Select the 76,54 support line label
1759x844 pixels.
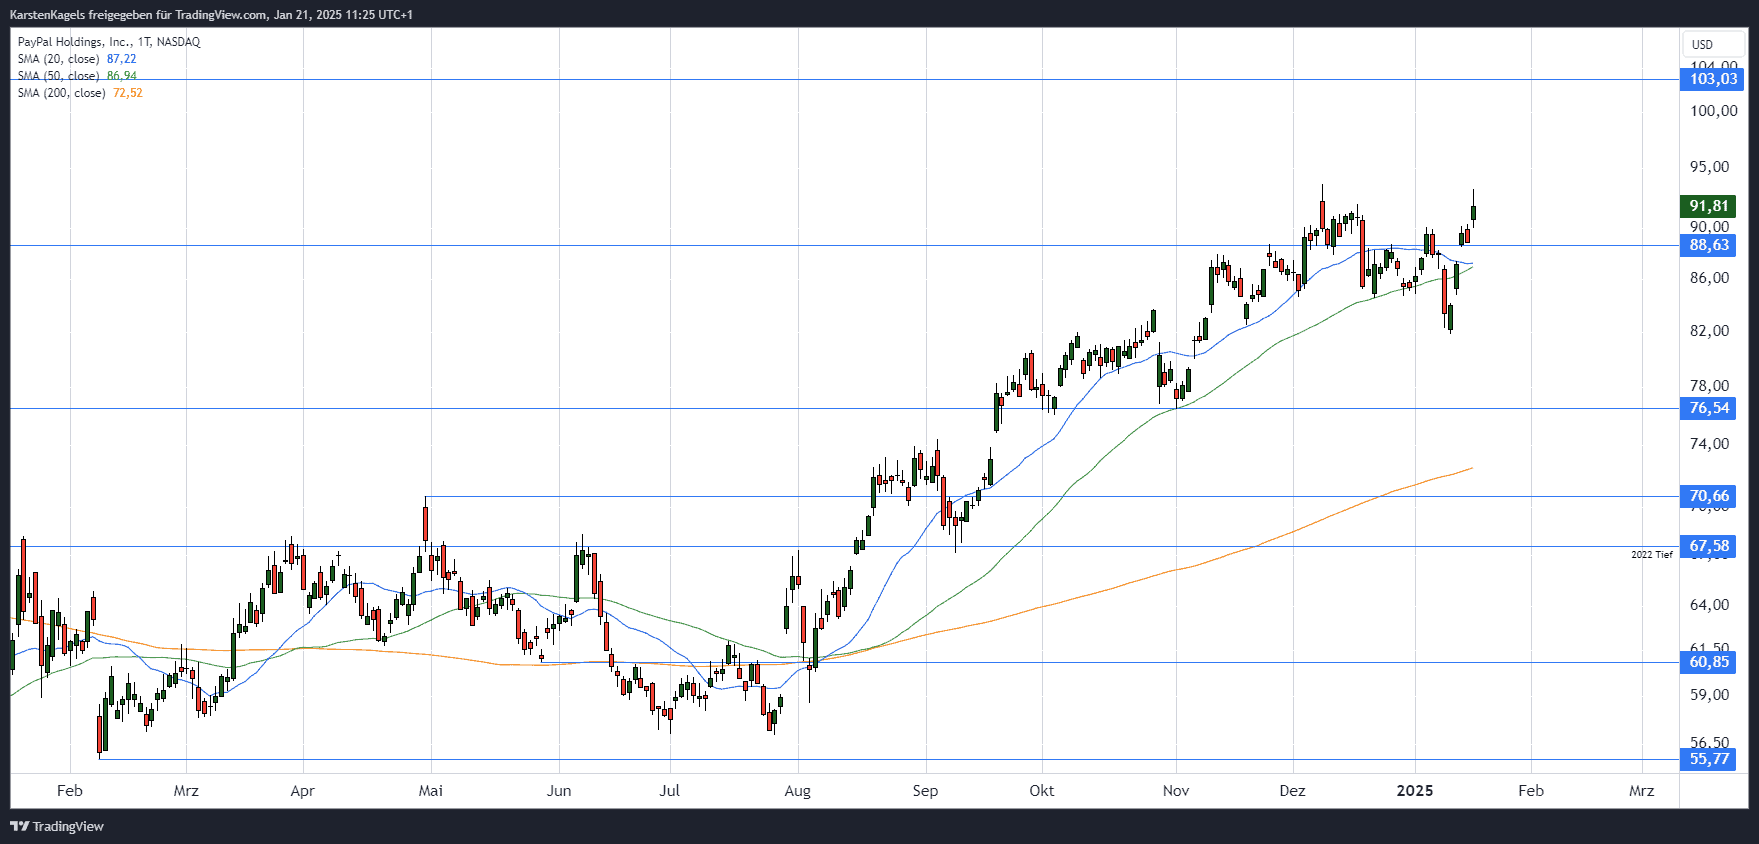pyautogui.click(x=1708, y=408)
